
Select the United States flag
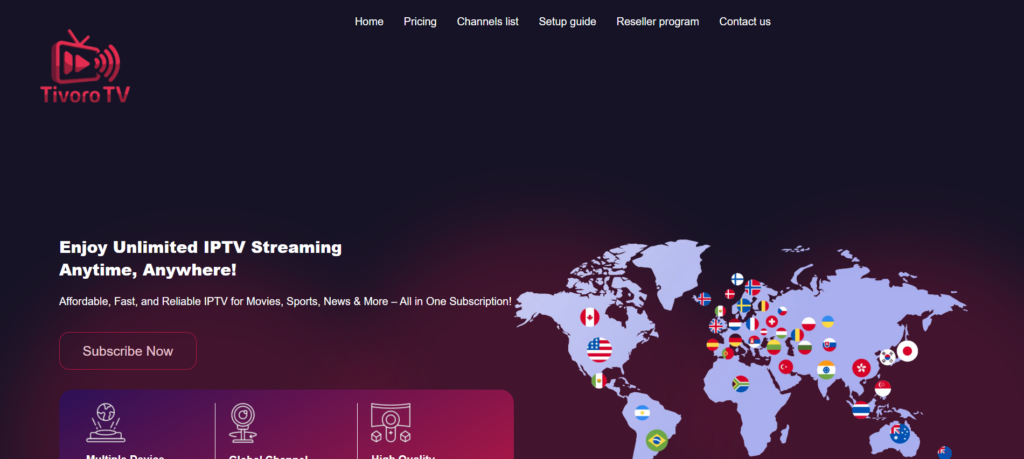[x=600, y=350]
